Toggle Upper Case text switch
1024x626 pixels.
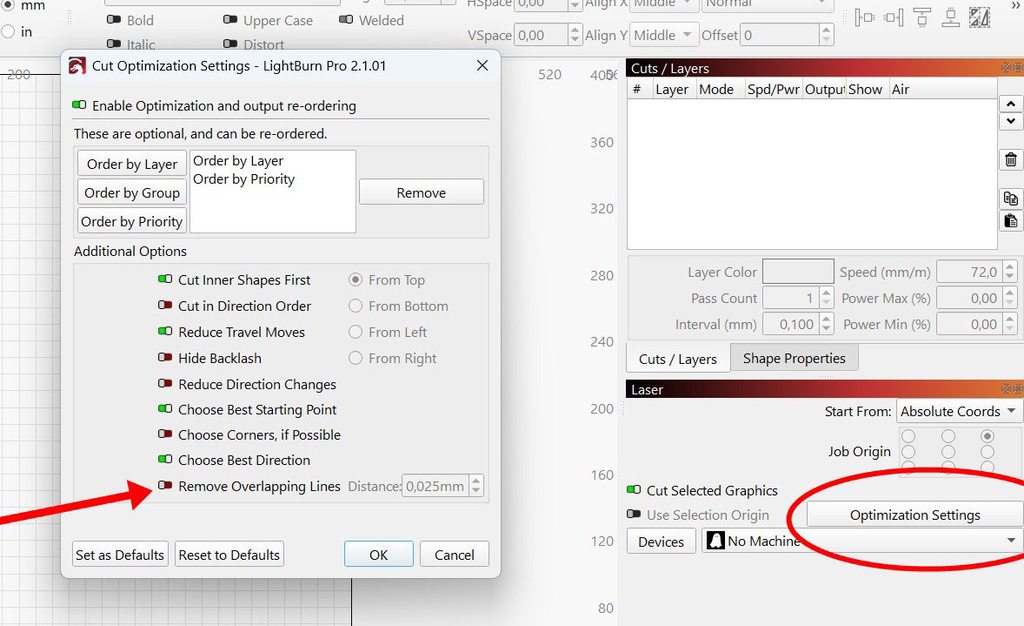click(230, 20)
